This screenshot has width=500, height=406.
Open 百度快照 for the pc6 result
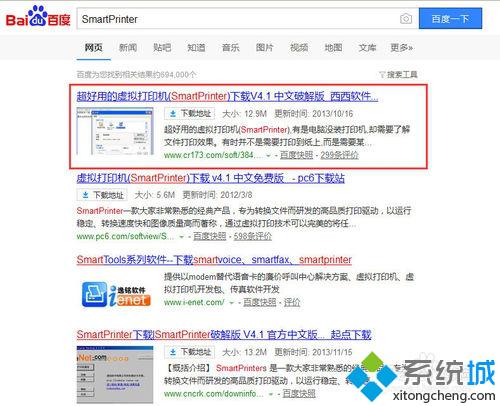[x=210, y=236]
